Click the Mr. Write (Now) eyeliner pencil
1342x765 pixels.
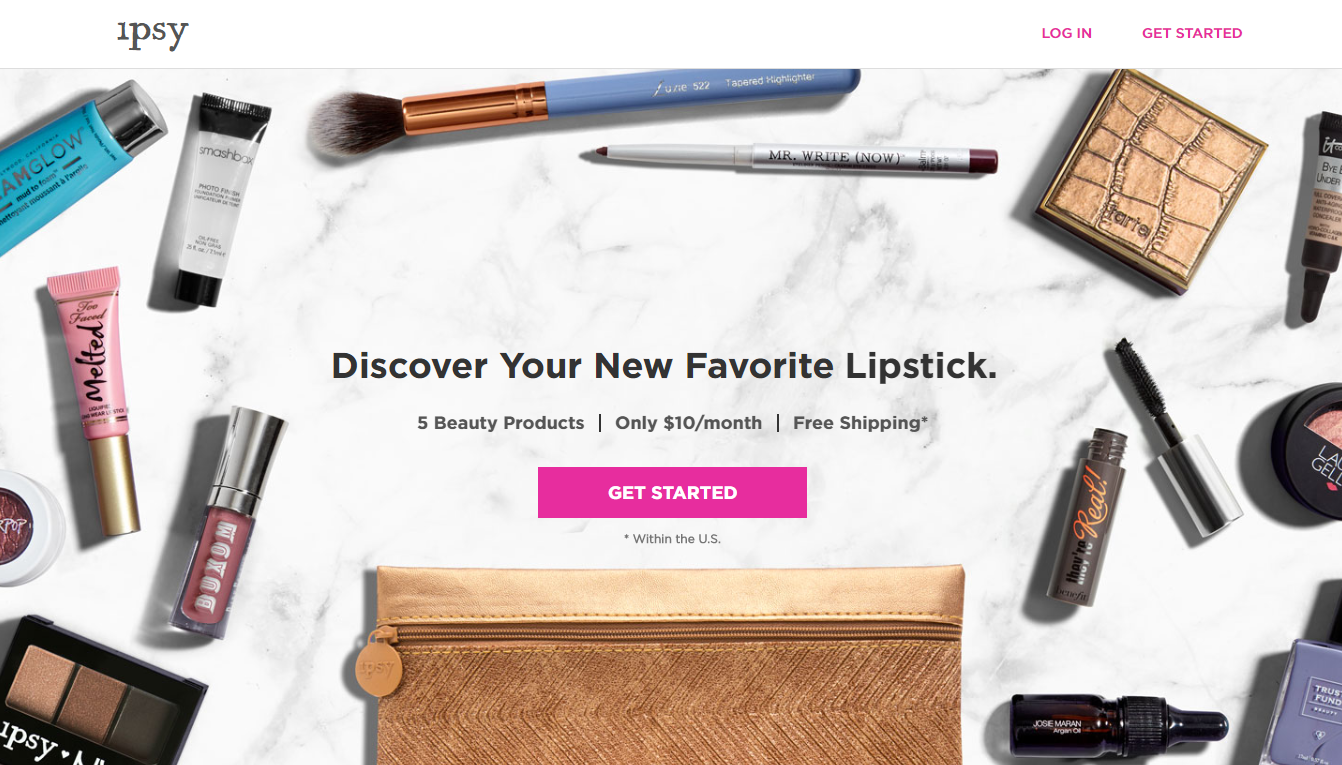point(789,157)
